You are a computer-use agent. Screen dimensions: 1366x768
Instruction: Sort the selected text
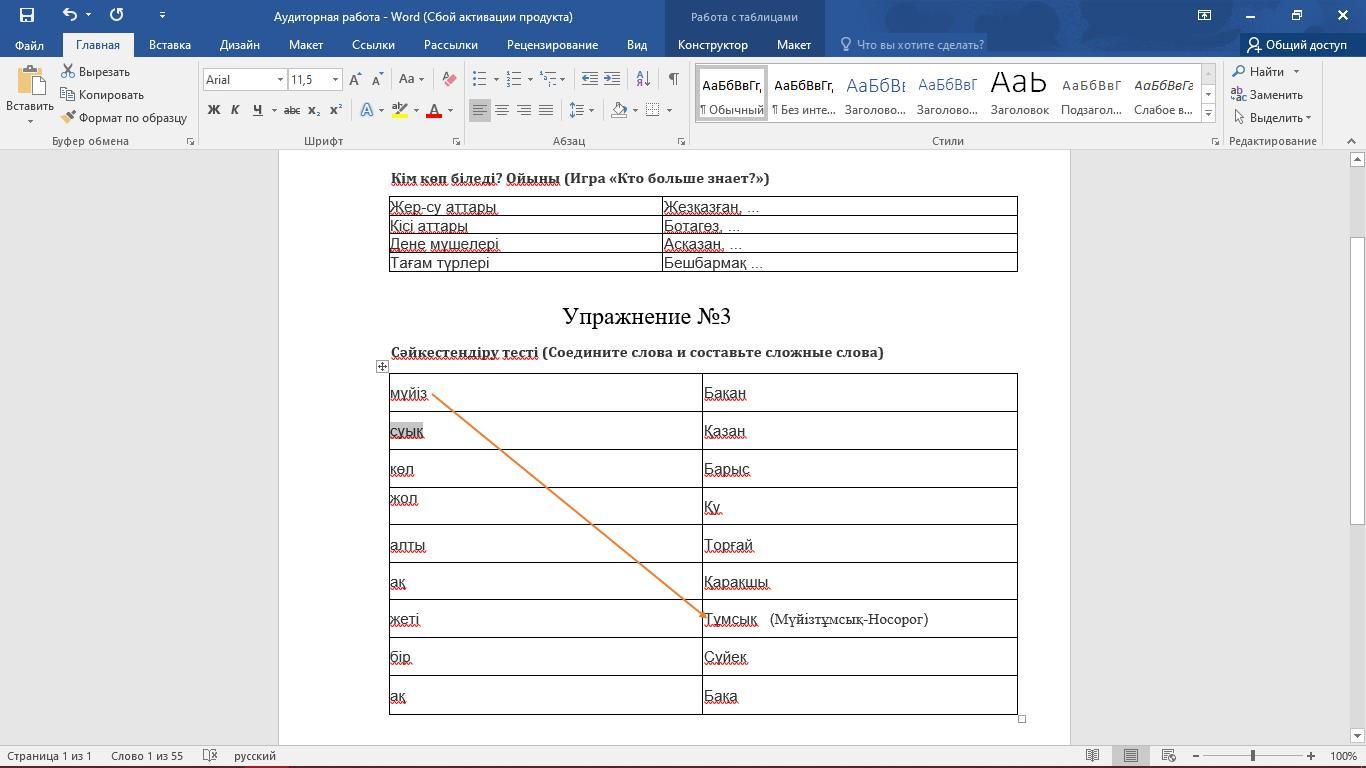click(x=643, y=79)
